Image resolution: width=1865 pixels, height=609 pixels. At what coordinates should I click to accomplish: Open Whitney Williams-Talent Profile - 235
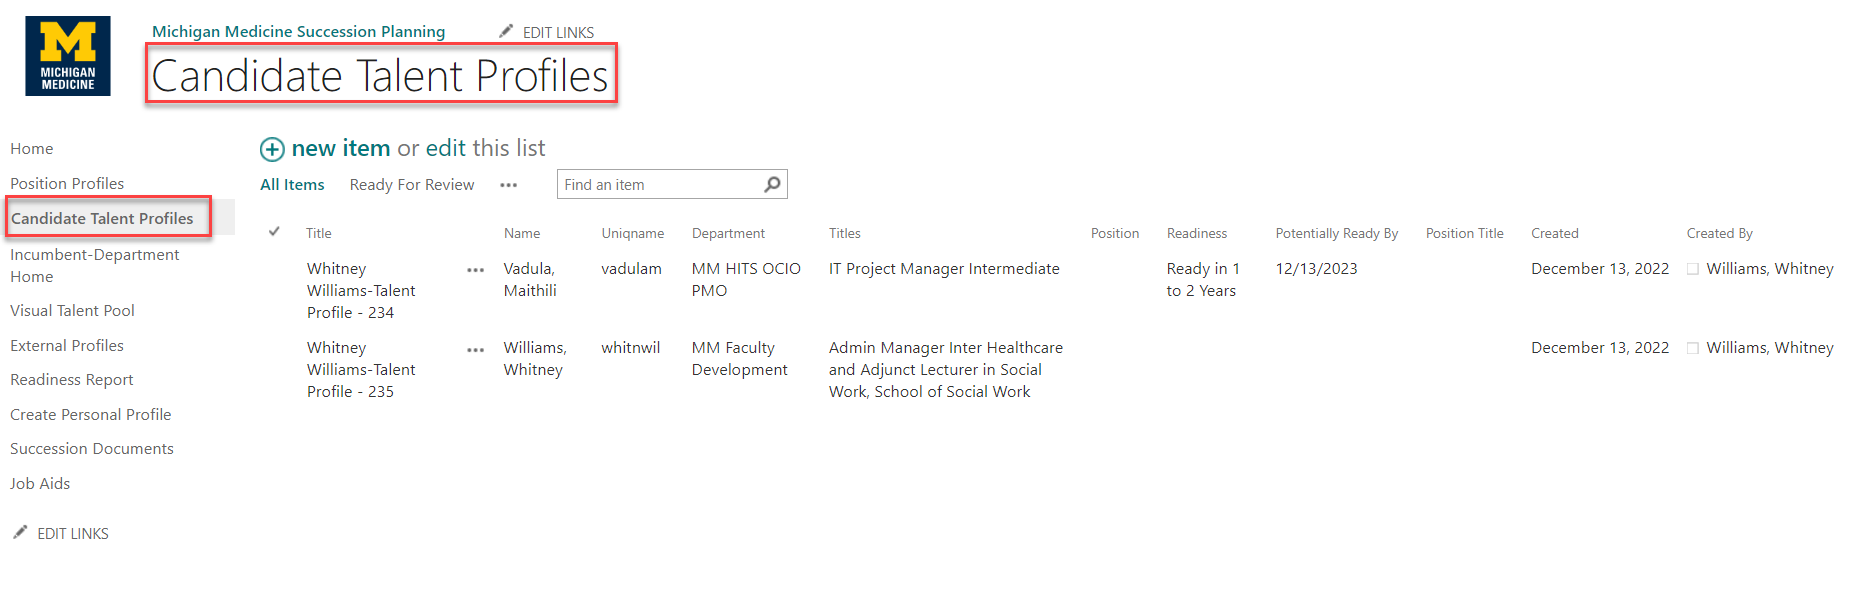point(361,370)
